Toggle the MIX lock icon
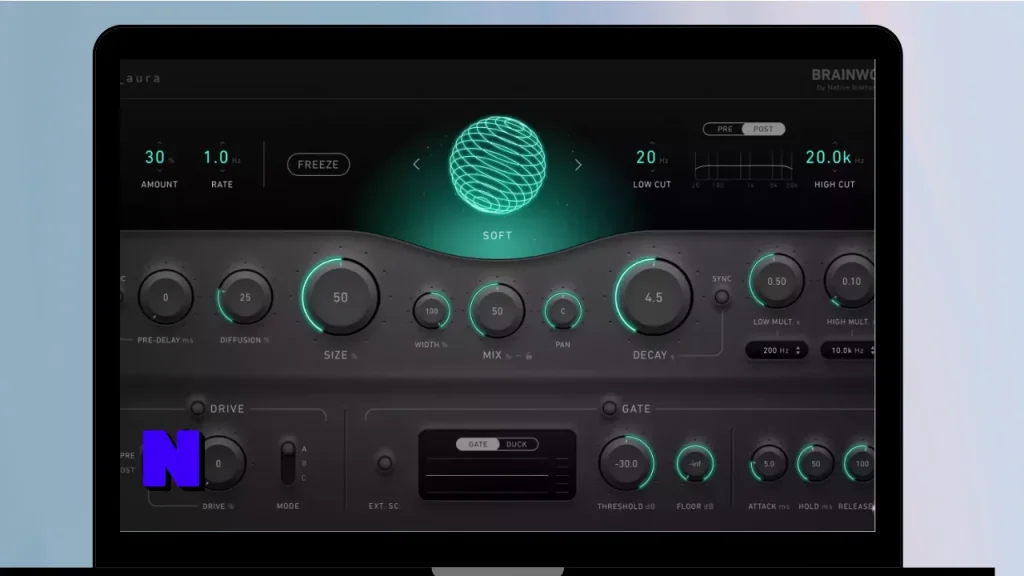The height and width of the screenshot is (576, 1024). pos(528,356)
